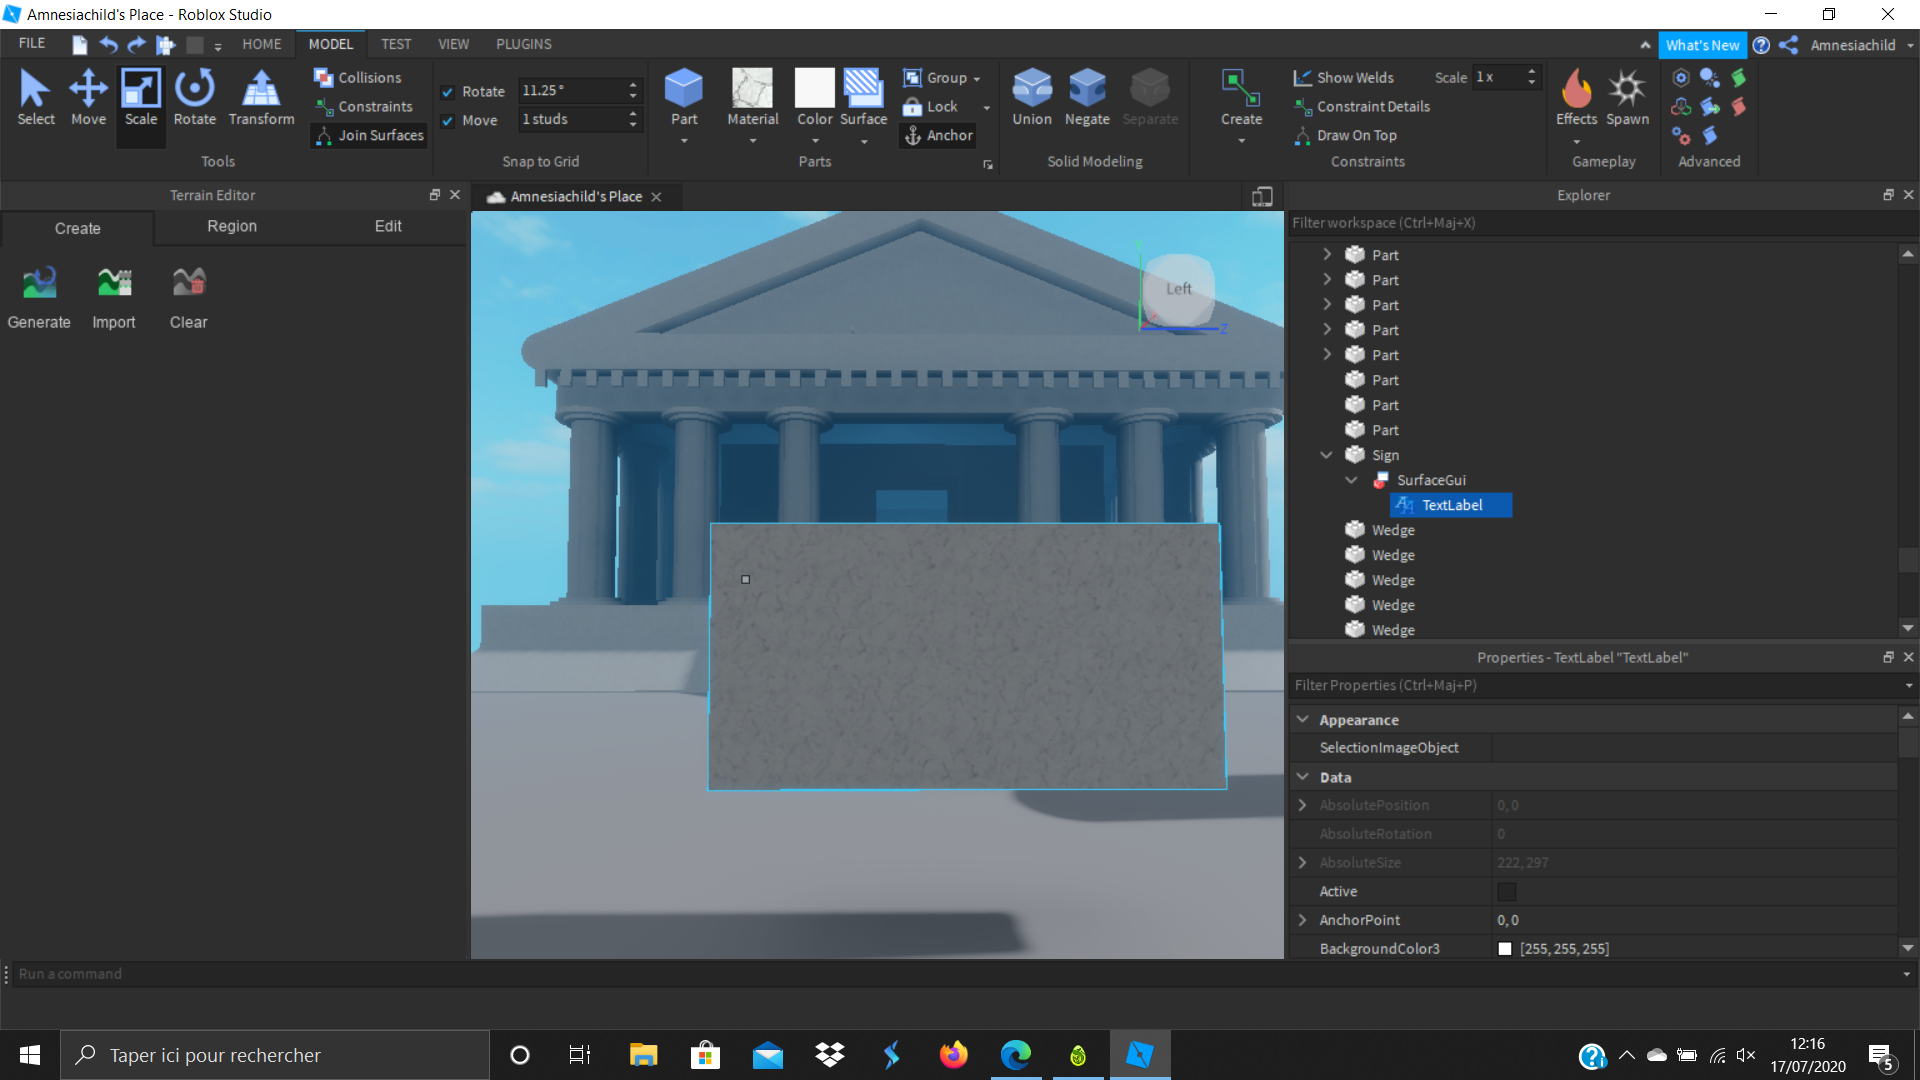Toggle the Rotate snap checkbox

tap(447, 92)
